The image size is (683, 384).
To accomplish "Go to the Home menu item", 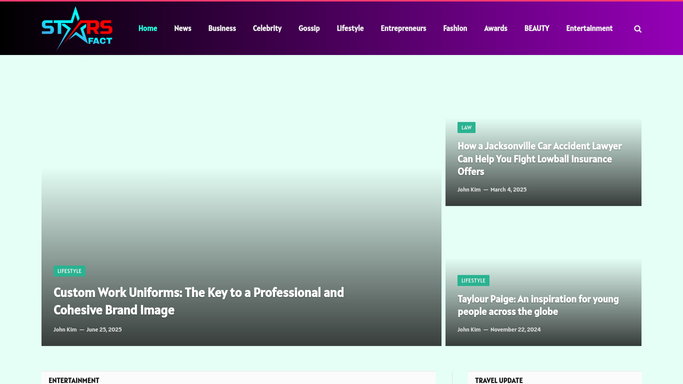I will 148,28.
